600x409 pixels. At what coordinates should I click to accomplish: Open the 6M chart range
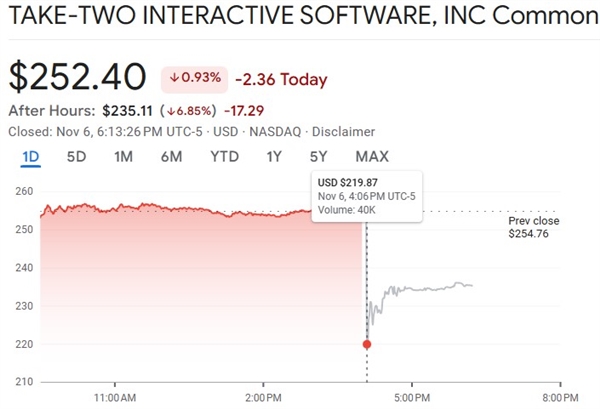171,156
